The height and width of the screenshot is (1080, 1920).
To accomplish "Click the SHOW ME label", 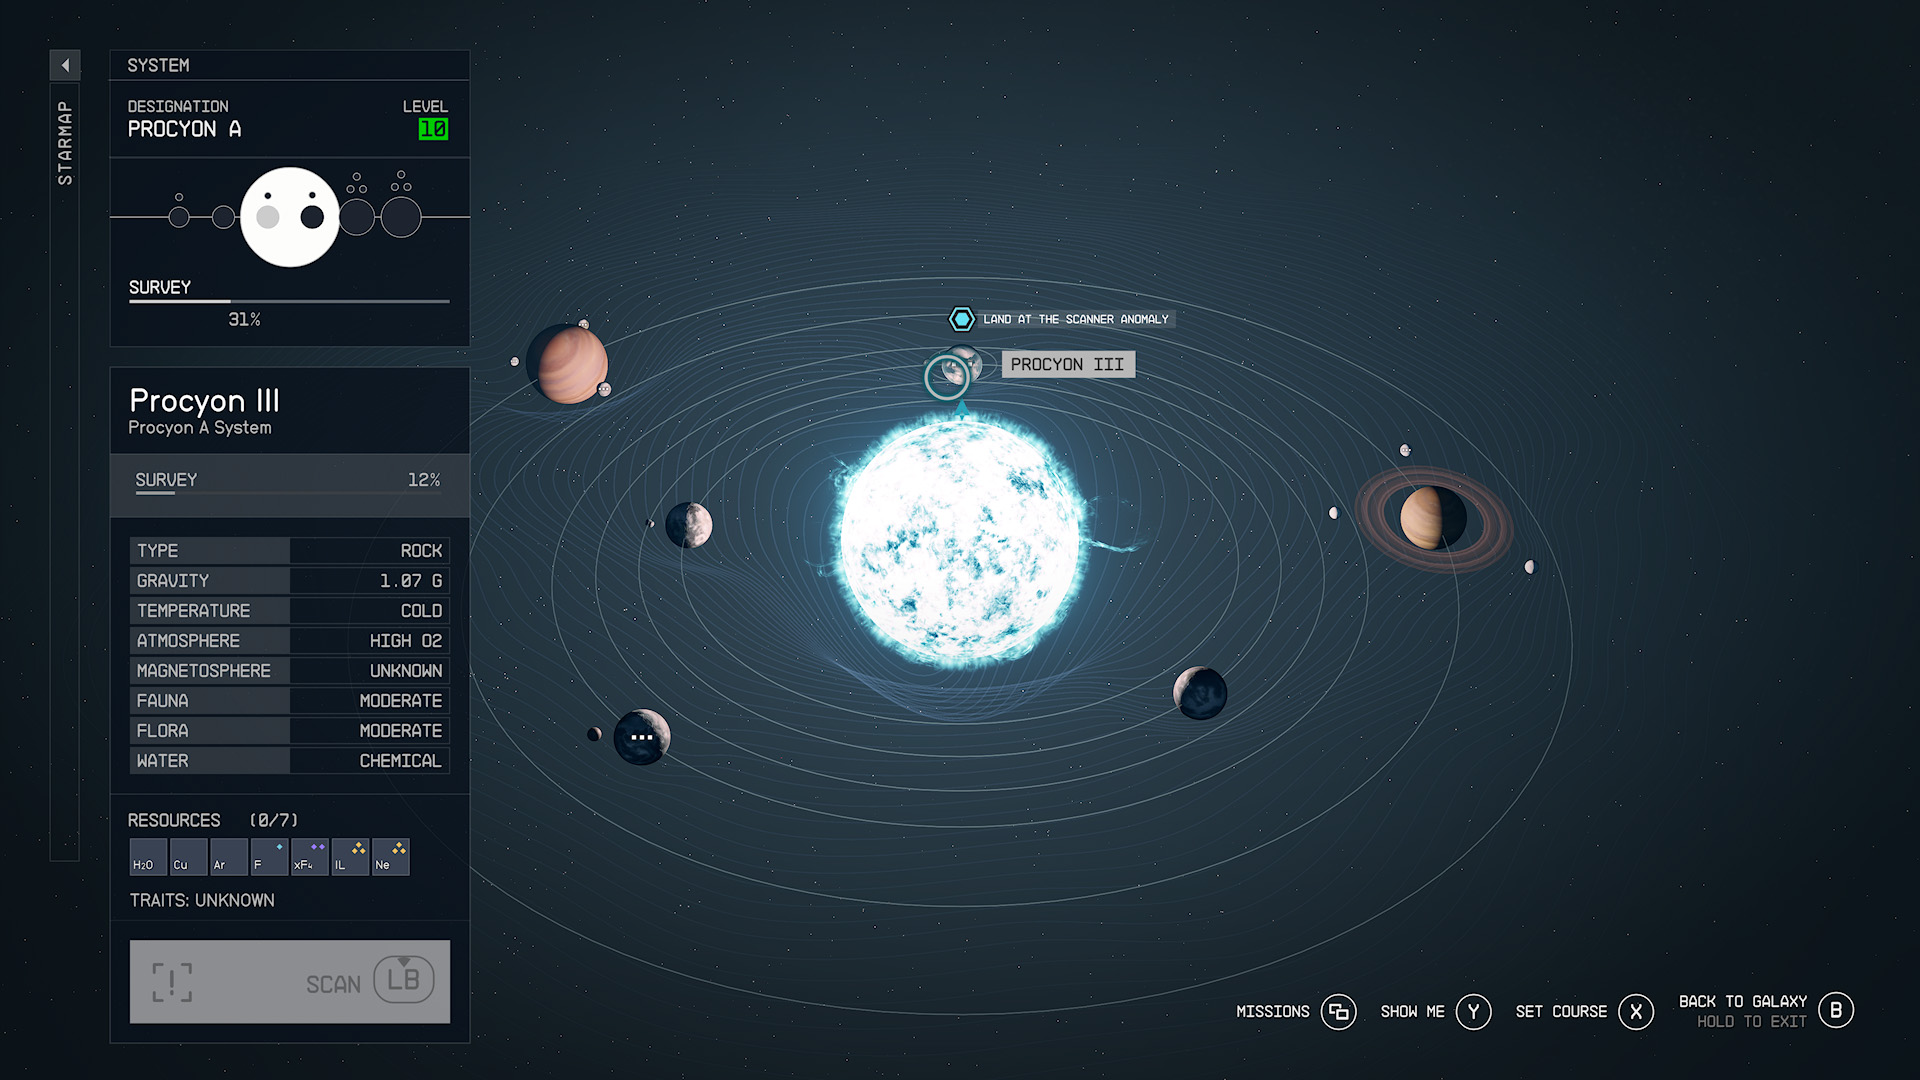I will coord(1413,1012).
